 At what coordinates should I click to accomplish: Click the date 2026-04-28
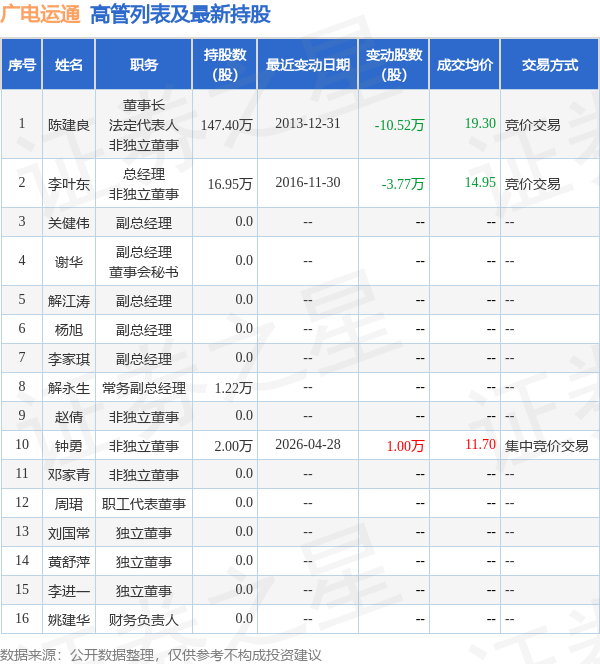click(x=308, y=444)
